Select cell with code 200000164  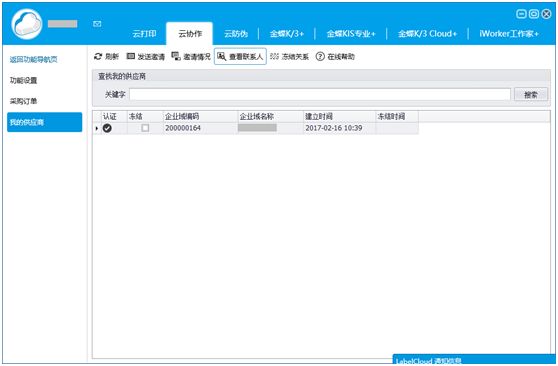pyautogui.click(x=200, y=128)
